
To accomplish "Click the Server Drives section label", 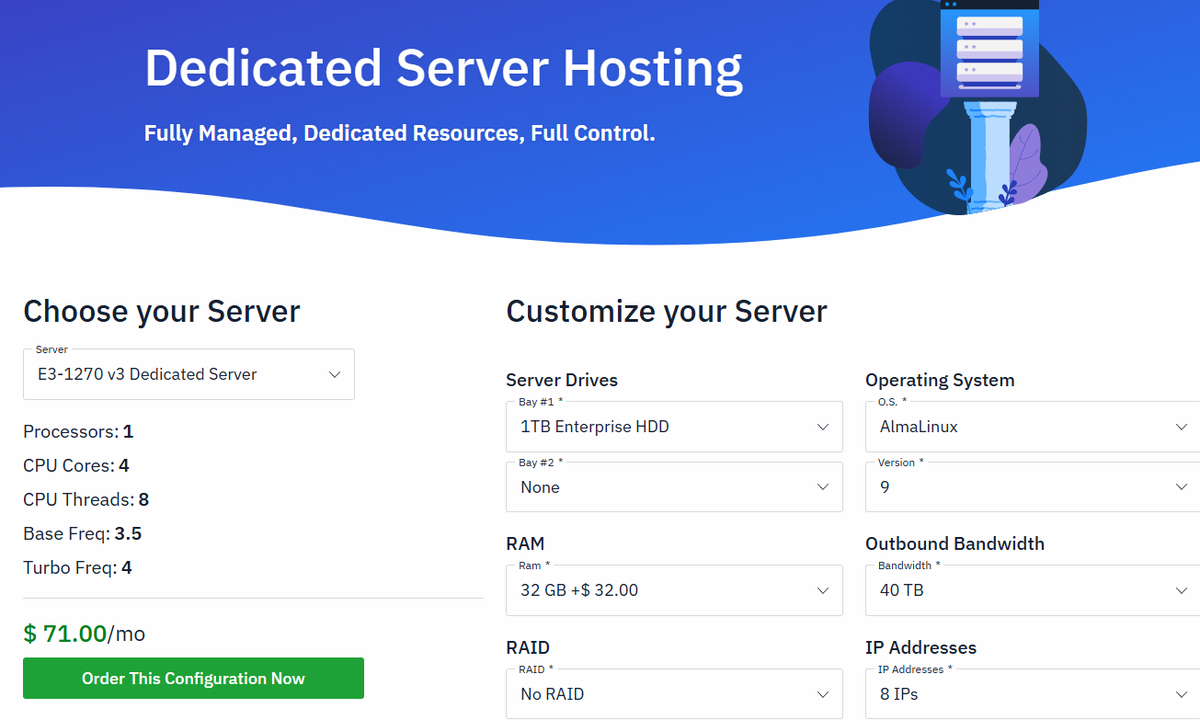I will point(562,380).
